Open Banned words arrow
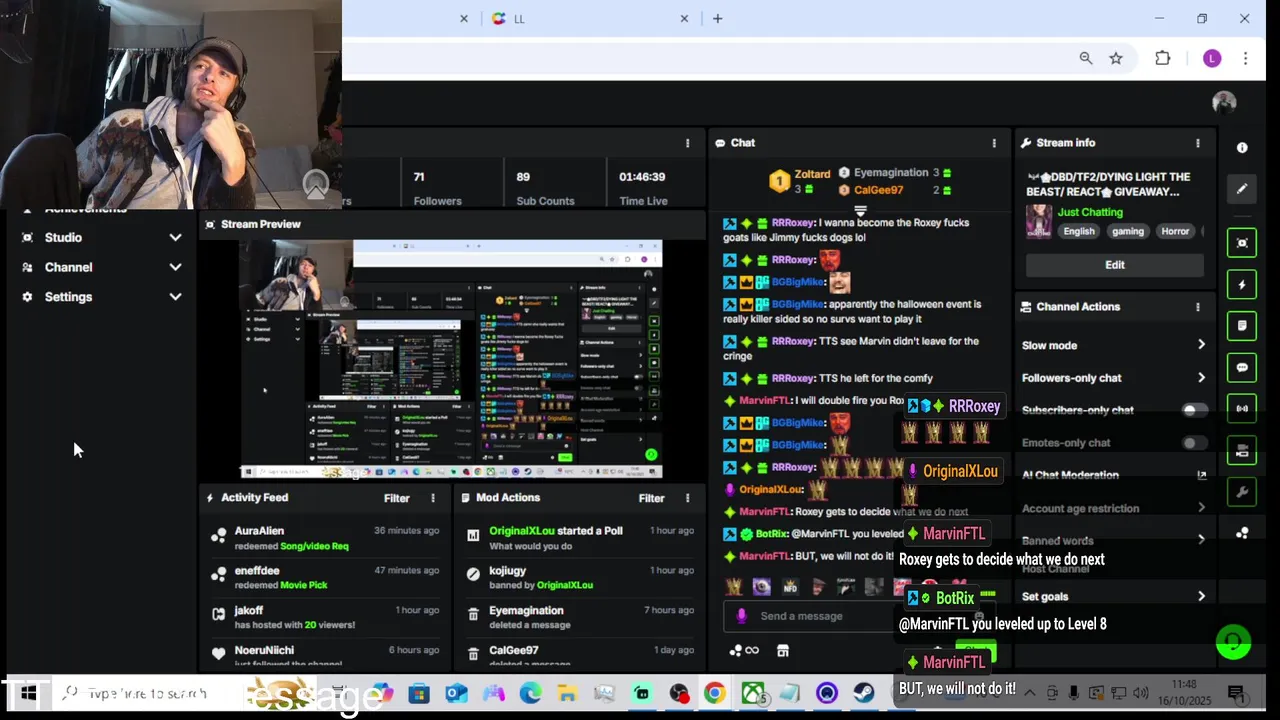Image resolution: width=1280 pixels, height=720 pixels. point(1201,539)
